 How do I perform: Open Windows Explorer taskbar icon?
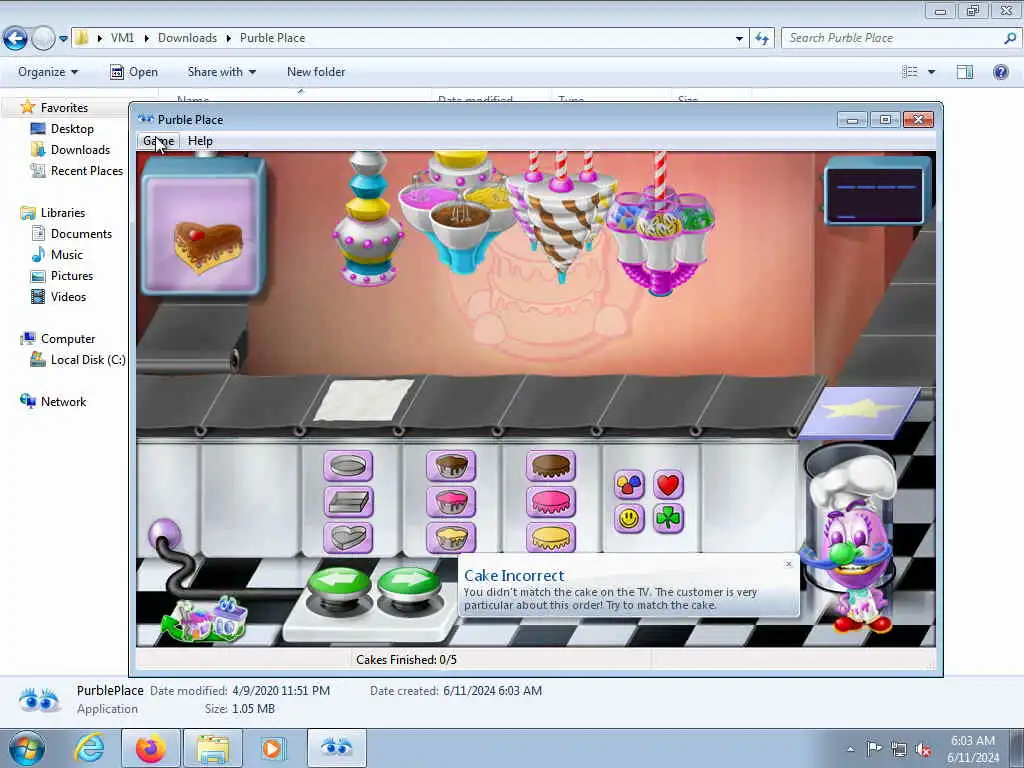click(213, 748)
